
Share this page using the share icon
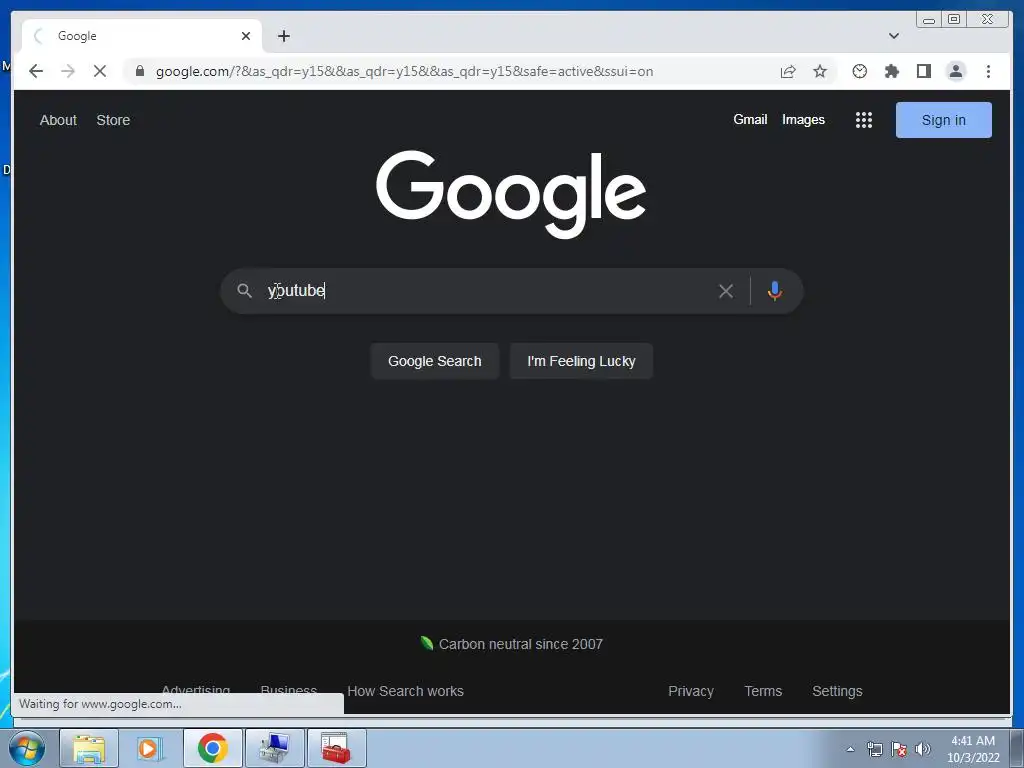pyautogui.click(x=788, y=71)
